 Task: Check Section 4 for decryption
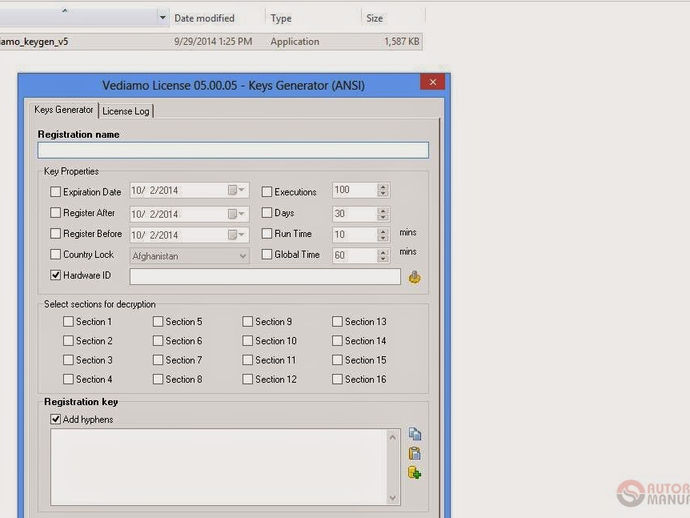click(68, 379)
